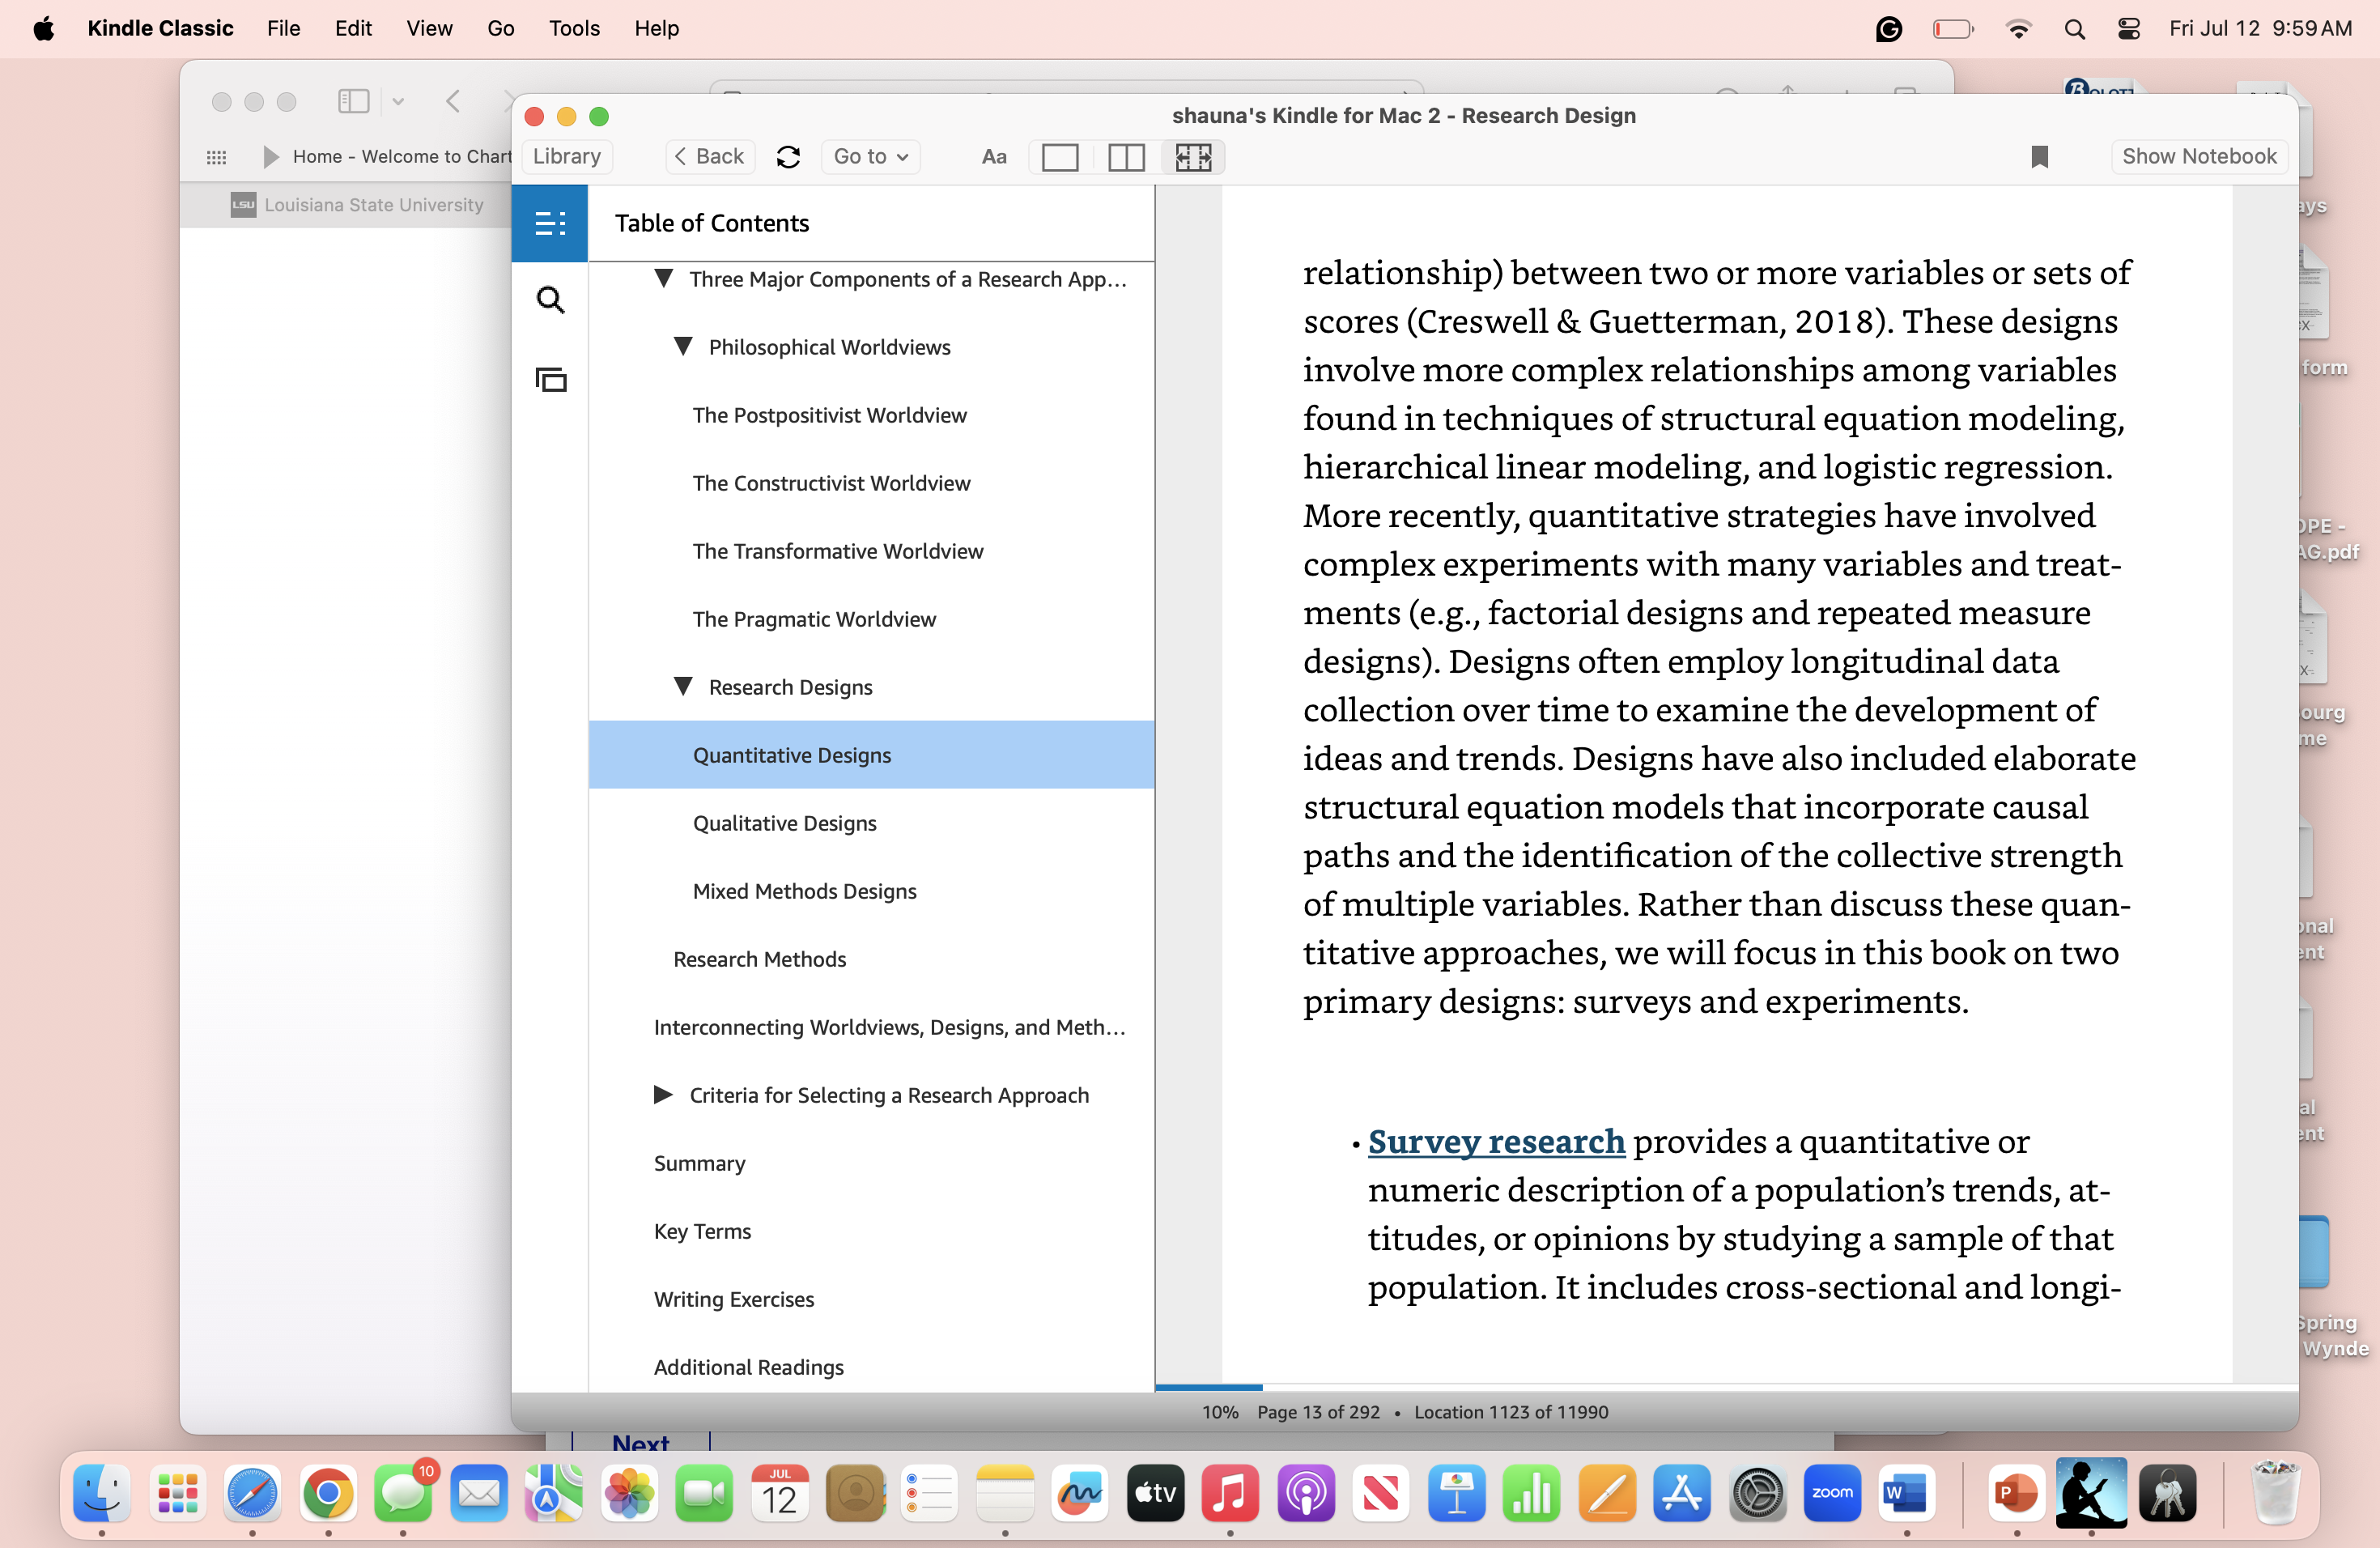Open the Go to dropdown
Image resolution: width=2380 pixels, height=1548 pixels.
click(870, 157)
